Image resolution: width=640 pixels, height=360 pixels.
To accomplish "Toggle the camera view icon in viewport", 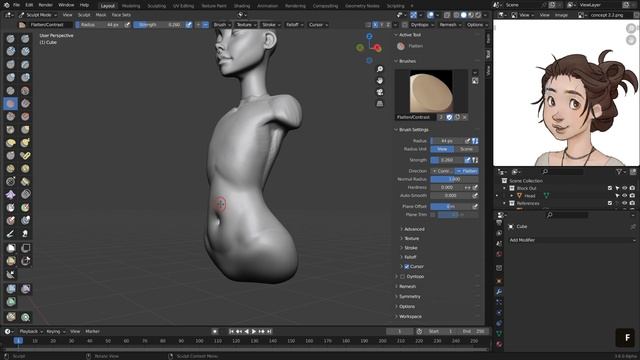I will click(380, 92).
